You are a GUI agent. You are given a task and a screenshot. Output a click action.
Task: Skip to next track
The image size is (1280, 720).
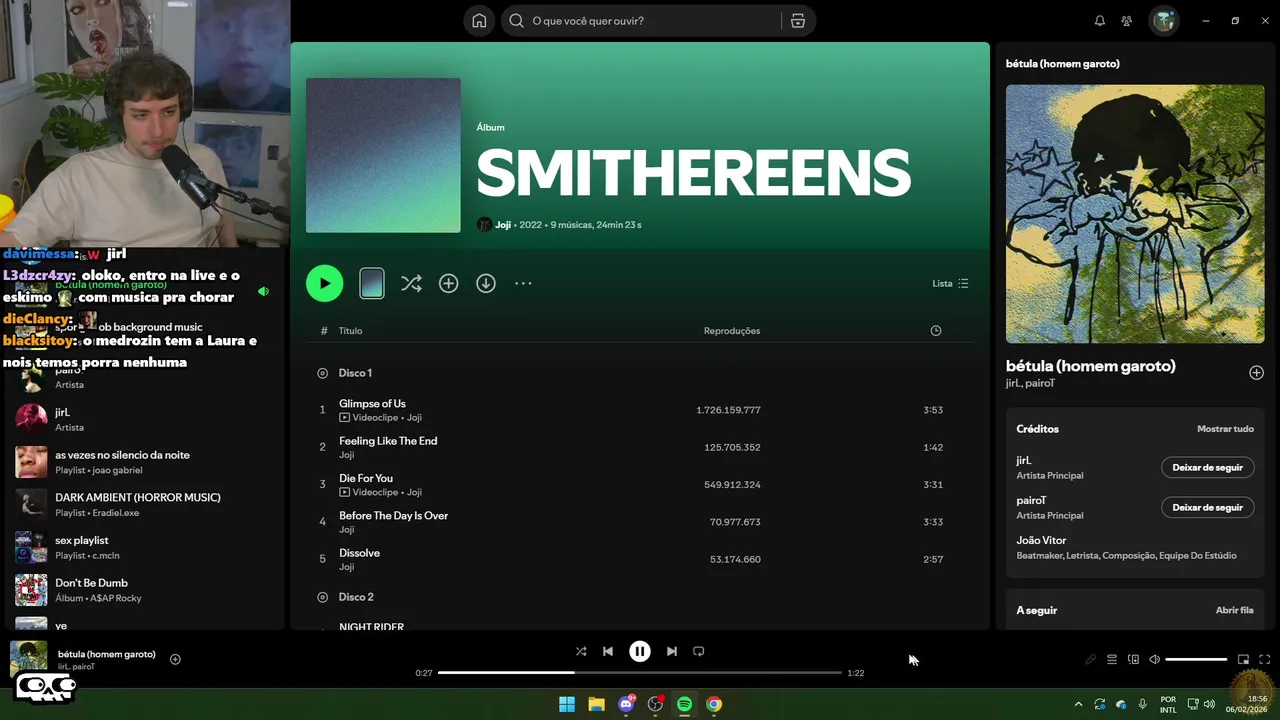click(x=672, y=651)
